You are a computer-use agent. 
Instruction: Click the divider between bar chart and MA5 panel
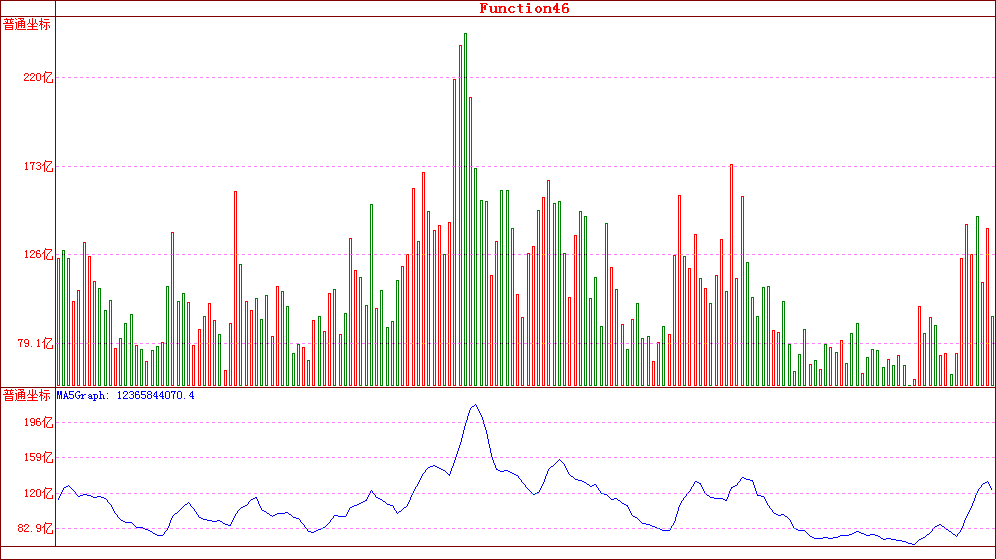[x=525, y=387]
